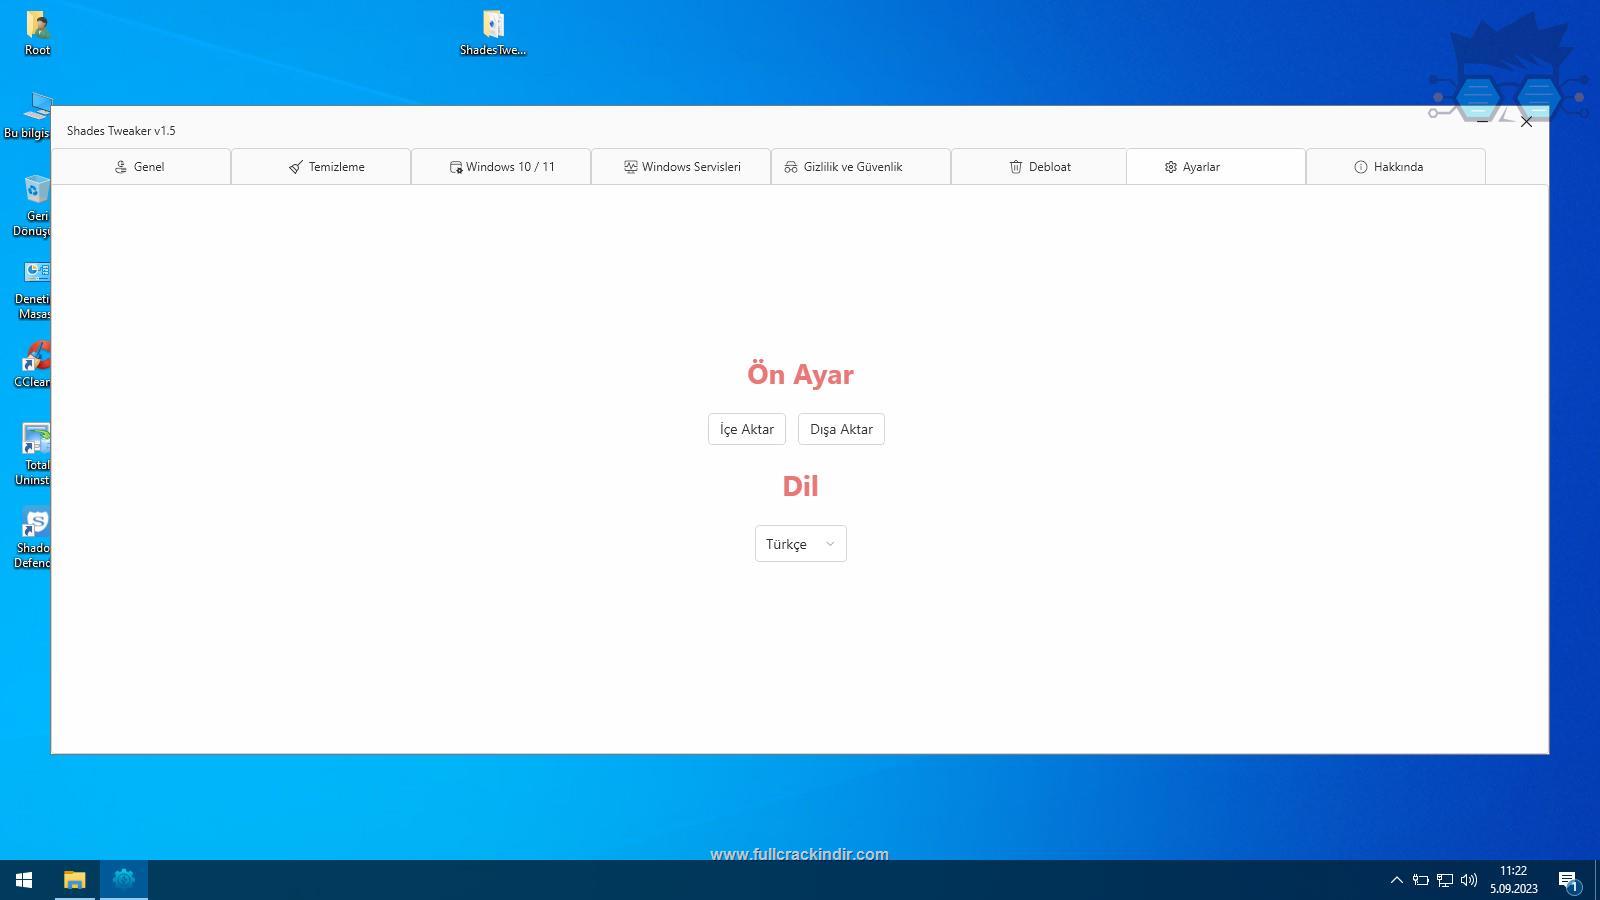Open the Windows Servisleri tab
The width and height of the screenshot is (1600, 900).
click(681, 167)
